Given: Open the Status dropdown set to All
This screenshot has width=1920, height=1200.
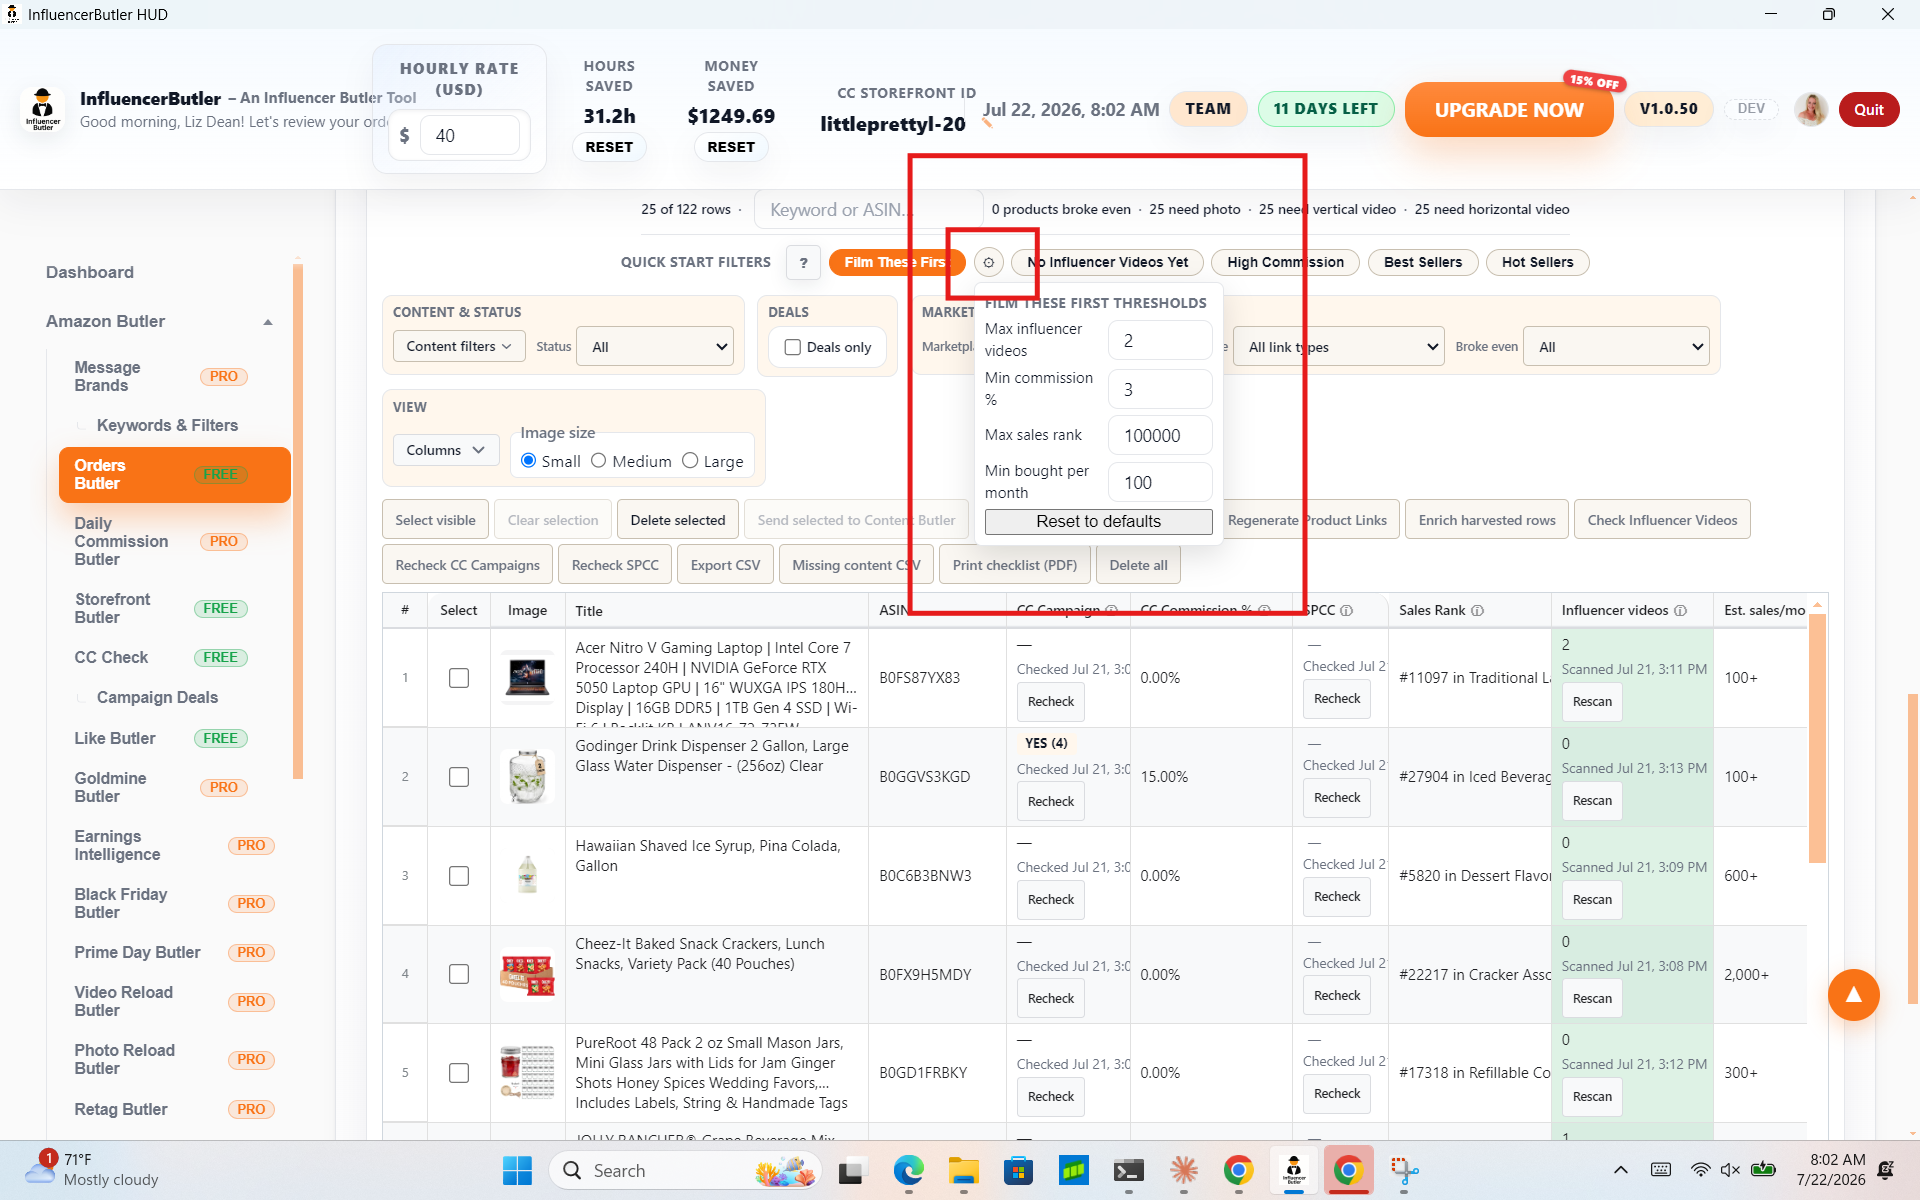Looking at the screenshot, I should pyautogui.click(x=656, y=347).
